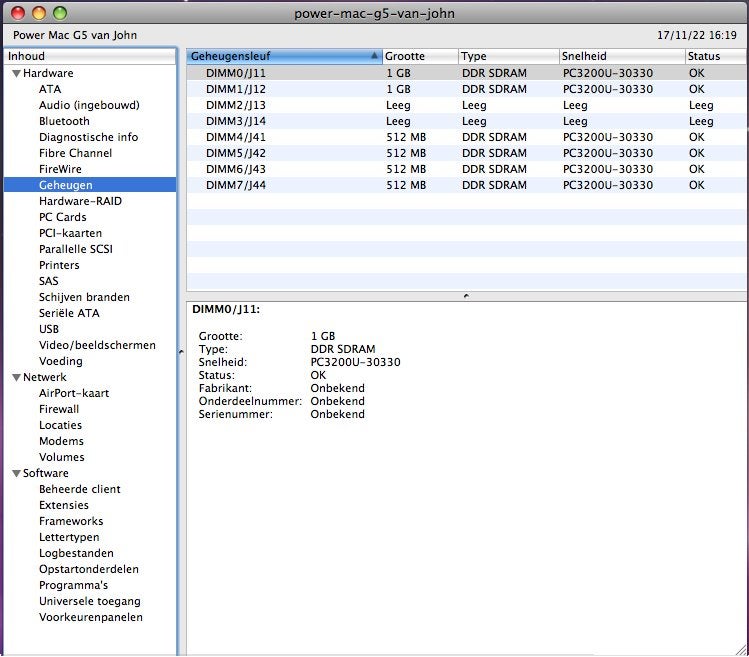This screenshot has height=657, width=749.
Task: Select the empty DIMM3/J14 slot row
Action: [466, 121]
